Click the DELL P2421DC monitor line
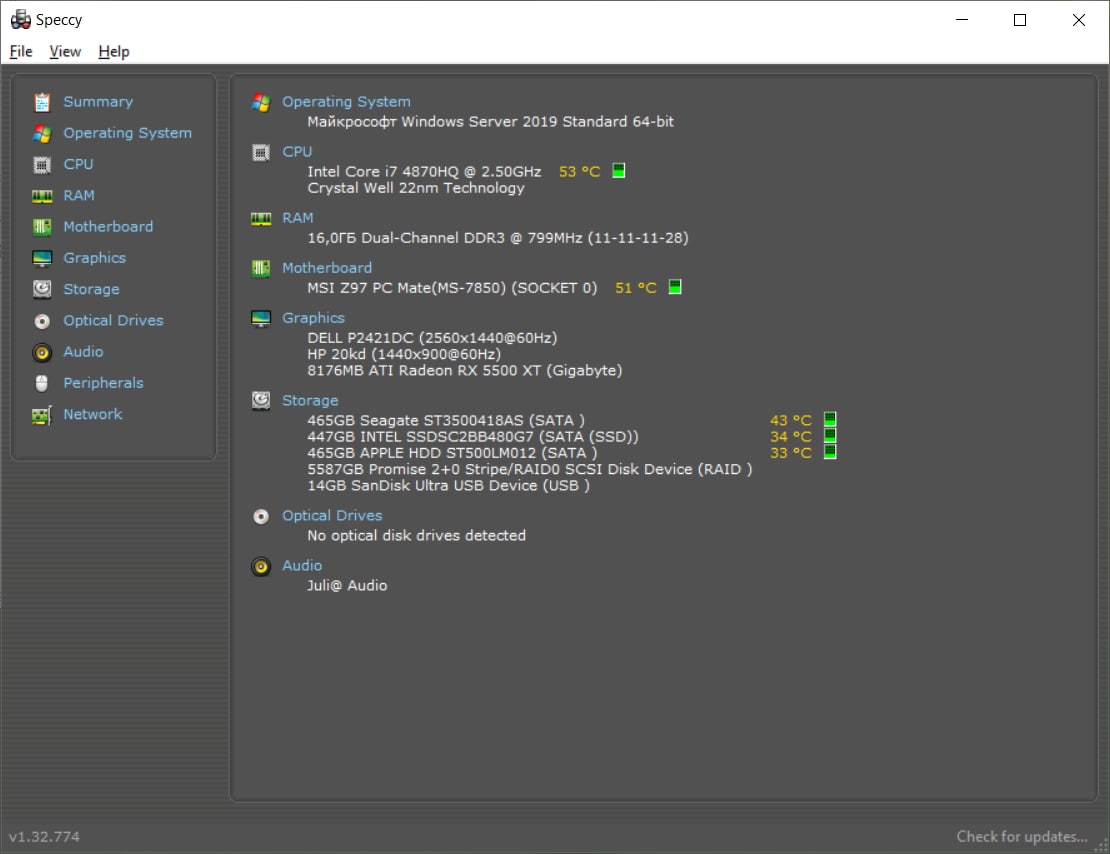Screen dimensions: 1110x854 click(432, 338)
